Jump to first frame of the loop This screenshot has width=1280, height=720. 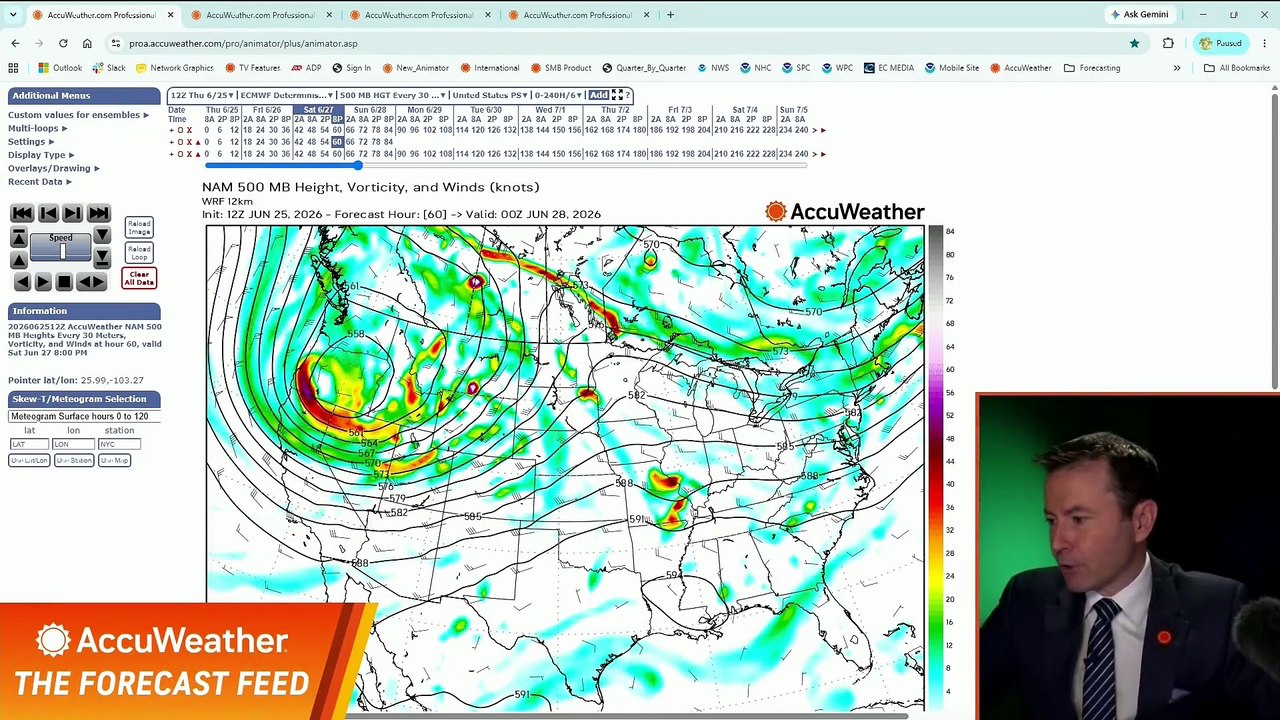[x=21, y=213]
